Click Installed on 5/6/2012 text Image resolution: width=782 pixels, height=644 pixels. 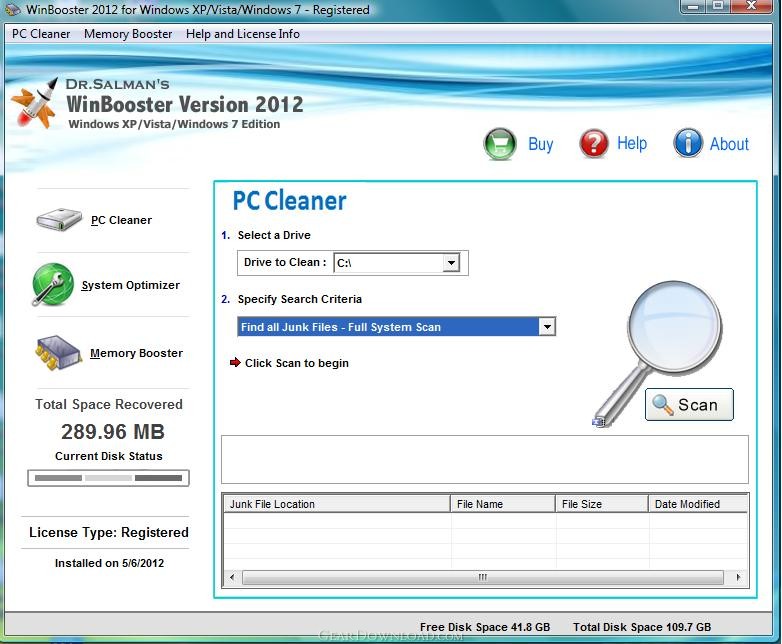pos(109,563)
